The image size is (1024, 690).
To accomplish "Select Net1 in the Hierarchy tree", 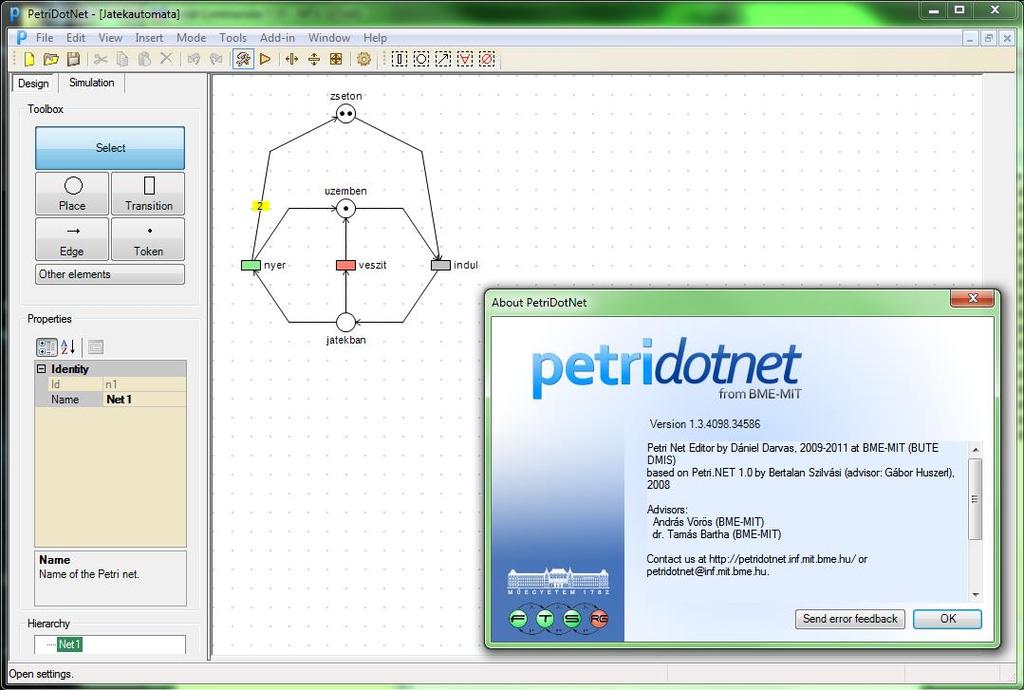I will pos(69,644).
